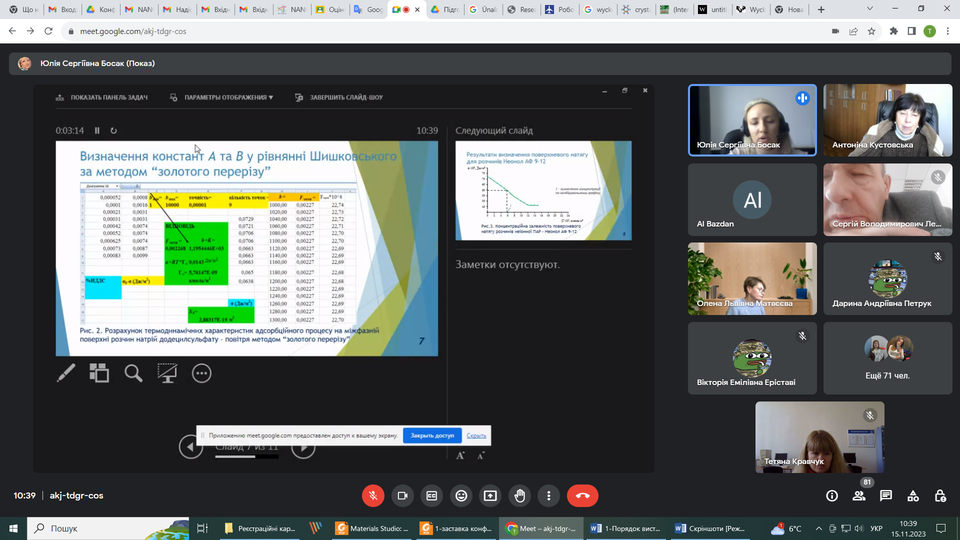Turn on closed captions
Image resolution: width=960 pixels, height=540 pixels.
coord(432,495)
